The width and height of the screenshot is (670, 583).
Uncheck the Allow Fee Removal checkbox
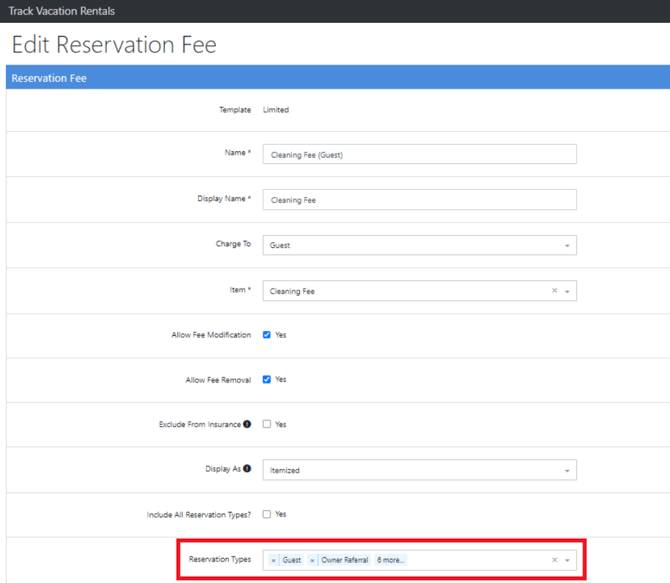point(267,380)
